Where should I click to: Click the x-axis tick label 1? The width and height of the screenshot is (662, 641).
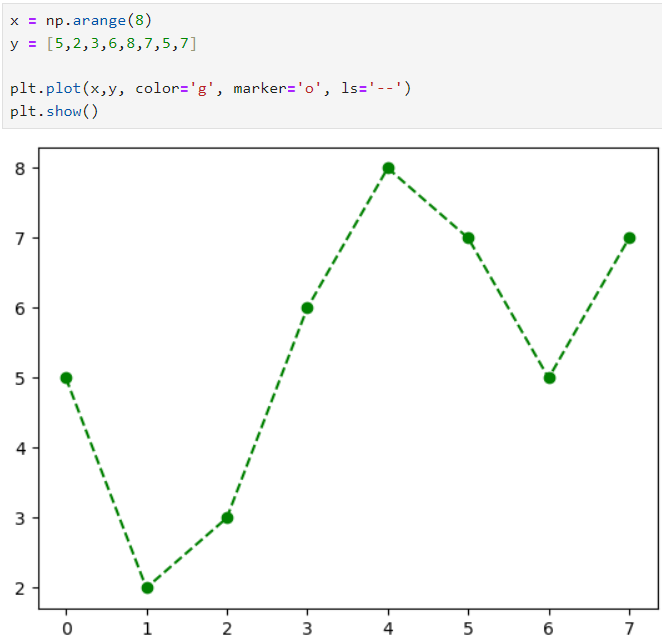[x=147, y=629]
